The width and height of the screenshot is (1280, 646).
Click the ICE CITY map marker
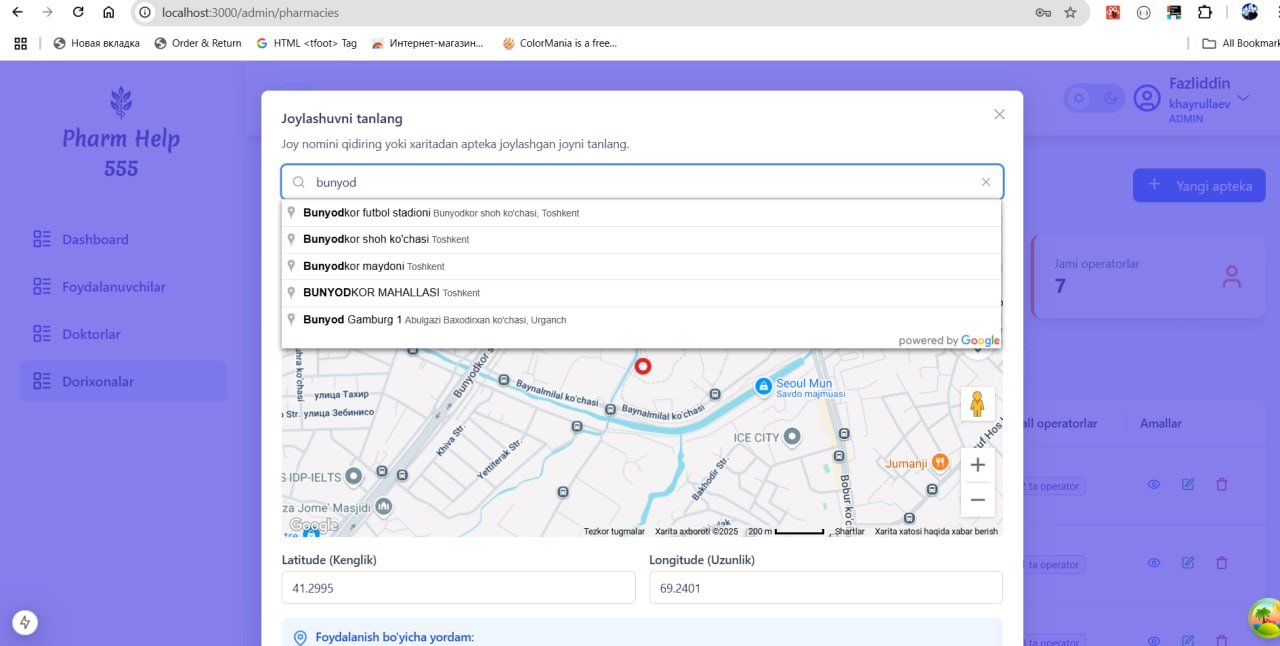[x=793, y=436]
